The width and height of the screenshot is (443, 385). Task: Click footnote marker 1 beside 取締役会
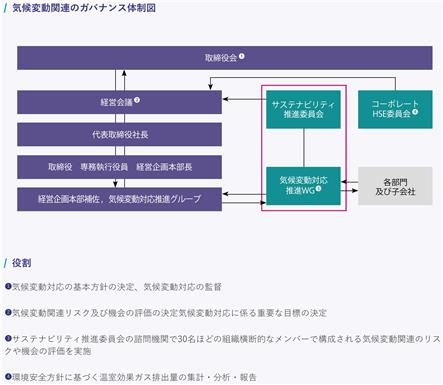click(242, 56)
